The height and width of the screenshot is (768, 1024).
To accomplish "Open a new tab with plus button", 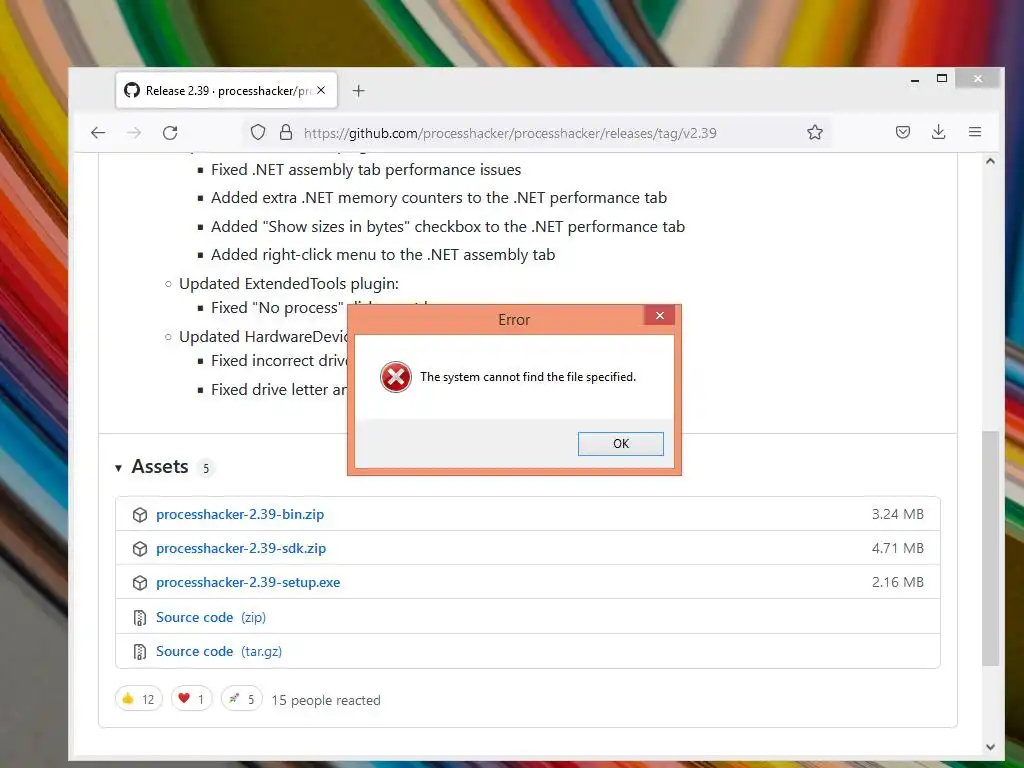I will pyautogui.click(x=359, y=91).
